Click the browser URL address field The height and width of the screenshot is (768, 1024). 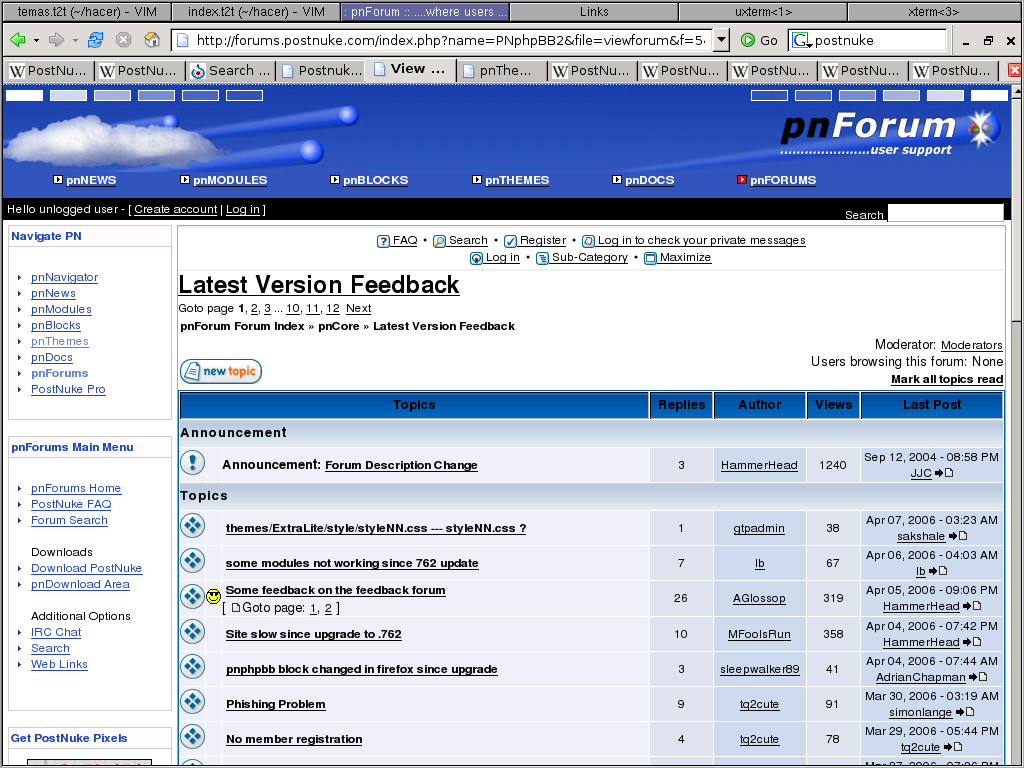click(443, 40)
